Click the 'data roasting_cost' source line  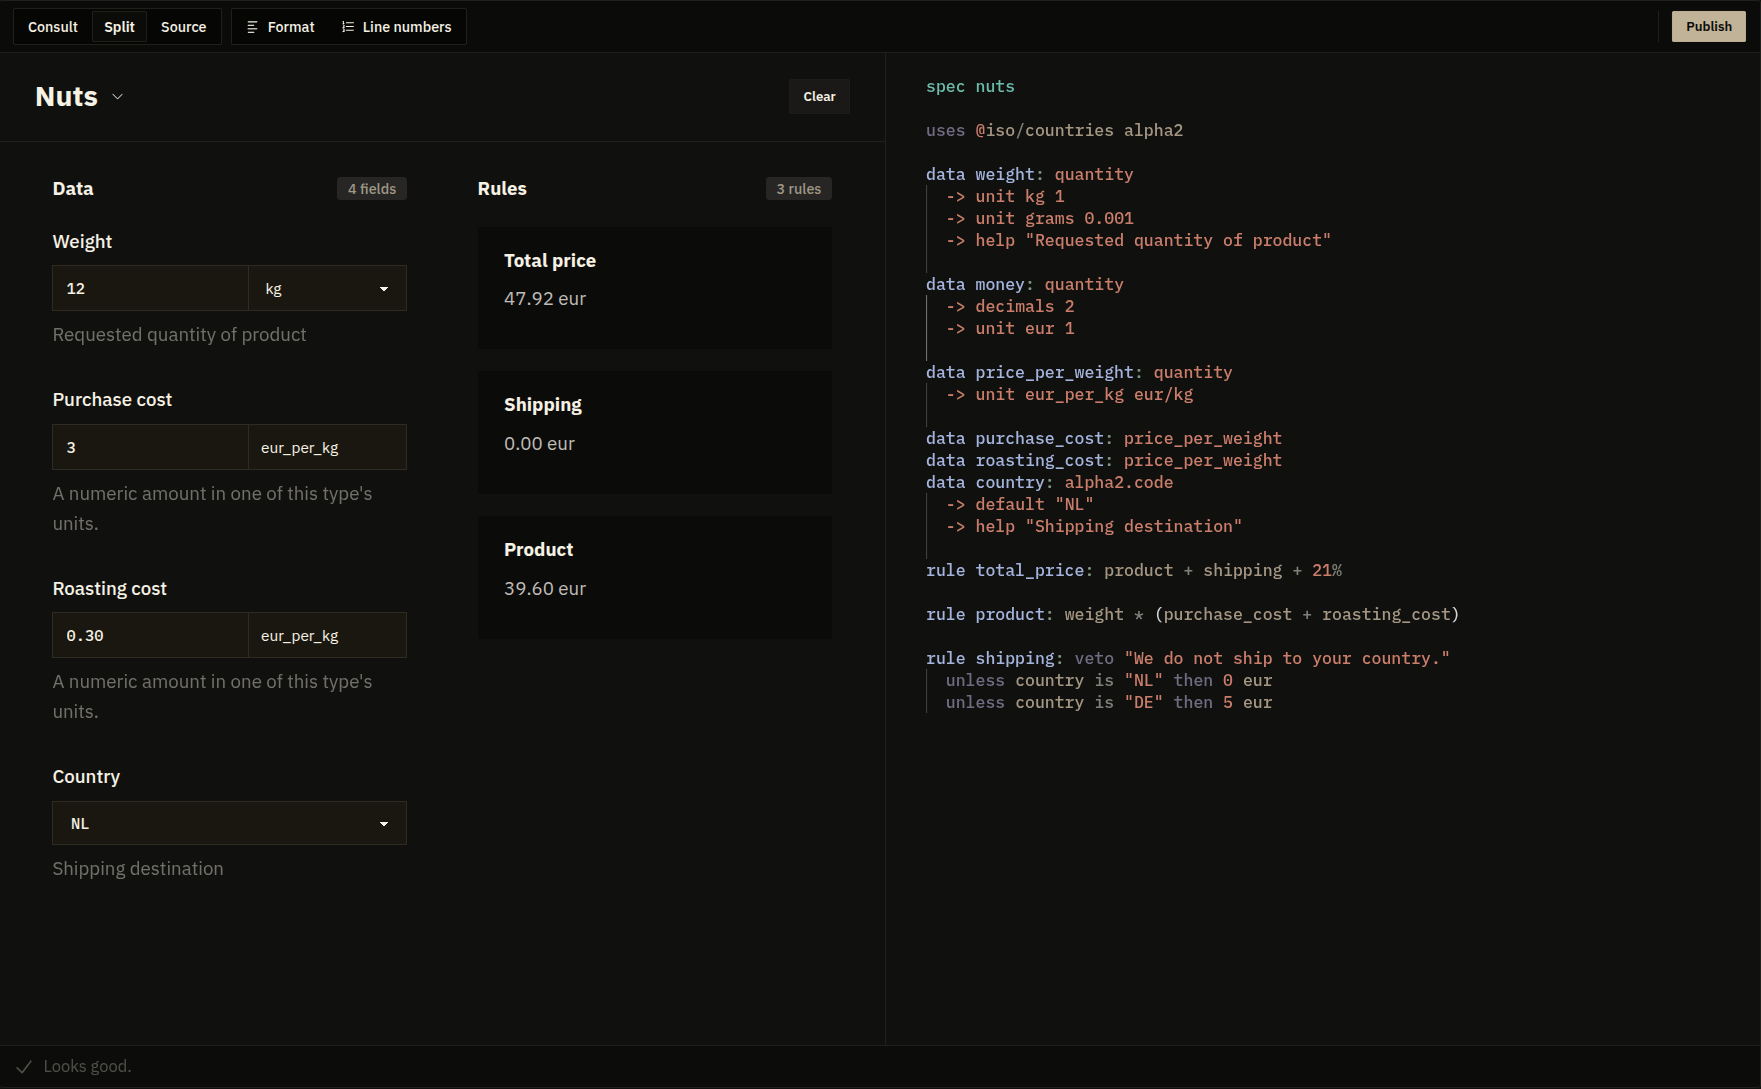tap(1104, 460)
